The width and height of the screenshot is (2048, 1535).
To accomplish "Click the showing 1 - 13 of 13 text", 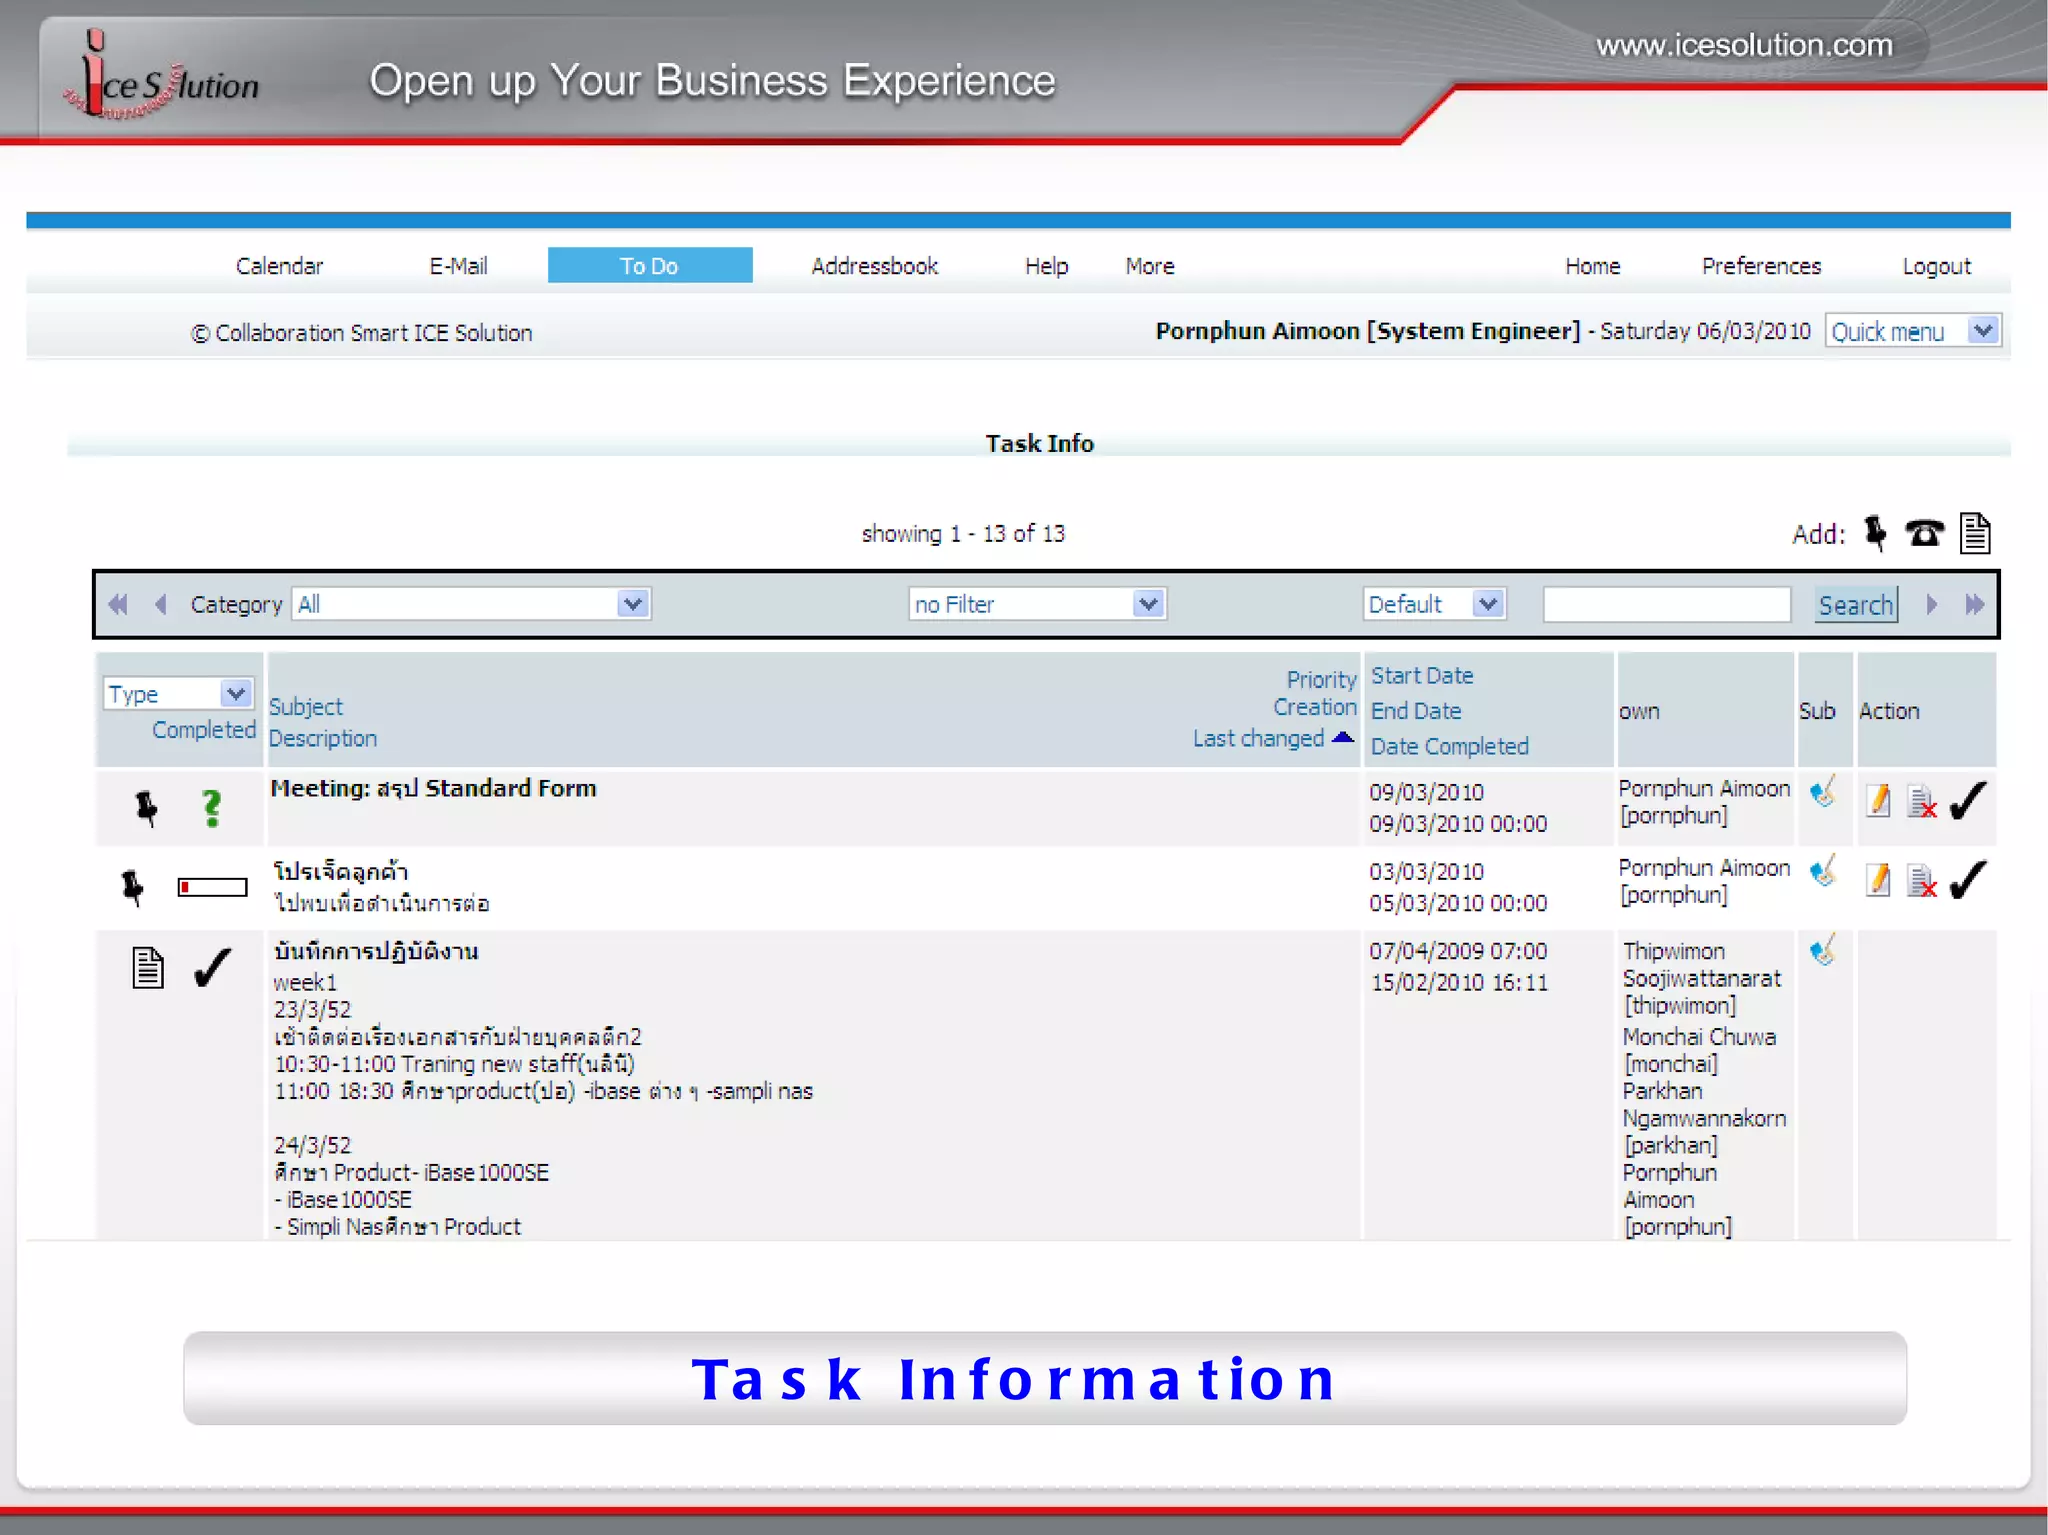I will [963, 534].
